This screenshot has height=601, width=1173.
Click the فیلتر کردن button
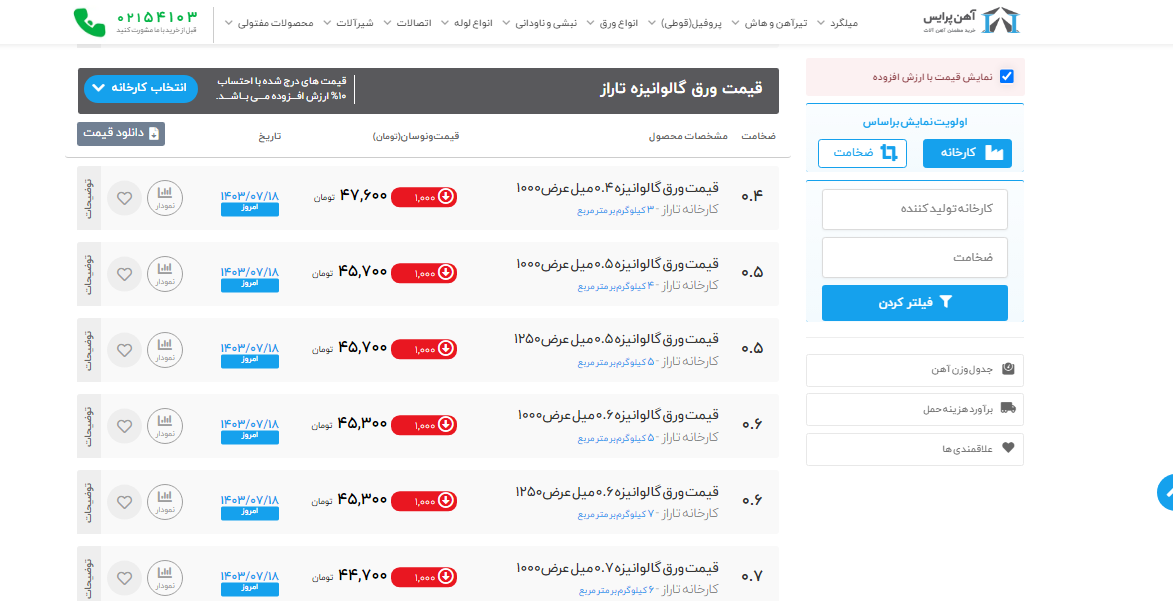tap(914, 303)
